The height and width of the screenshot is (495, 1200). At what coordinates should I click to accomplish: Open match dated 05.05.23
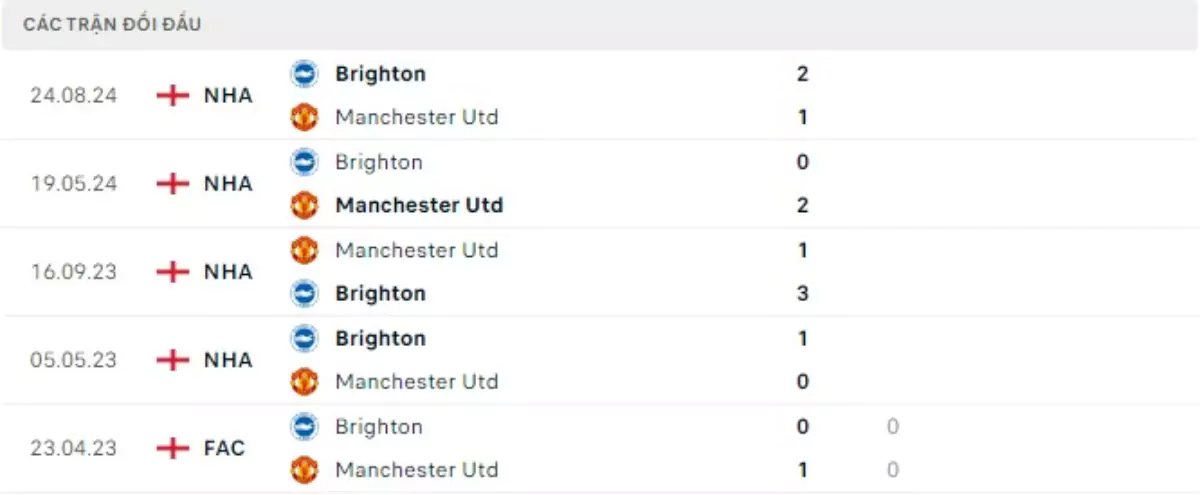coord(73,360)
